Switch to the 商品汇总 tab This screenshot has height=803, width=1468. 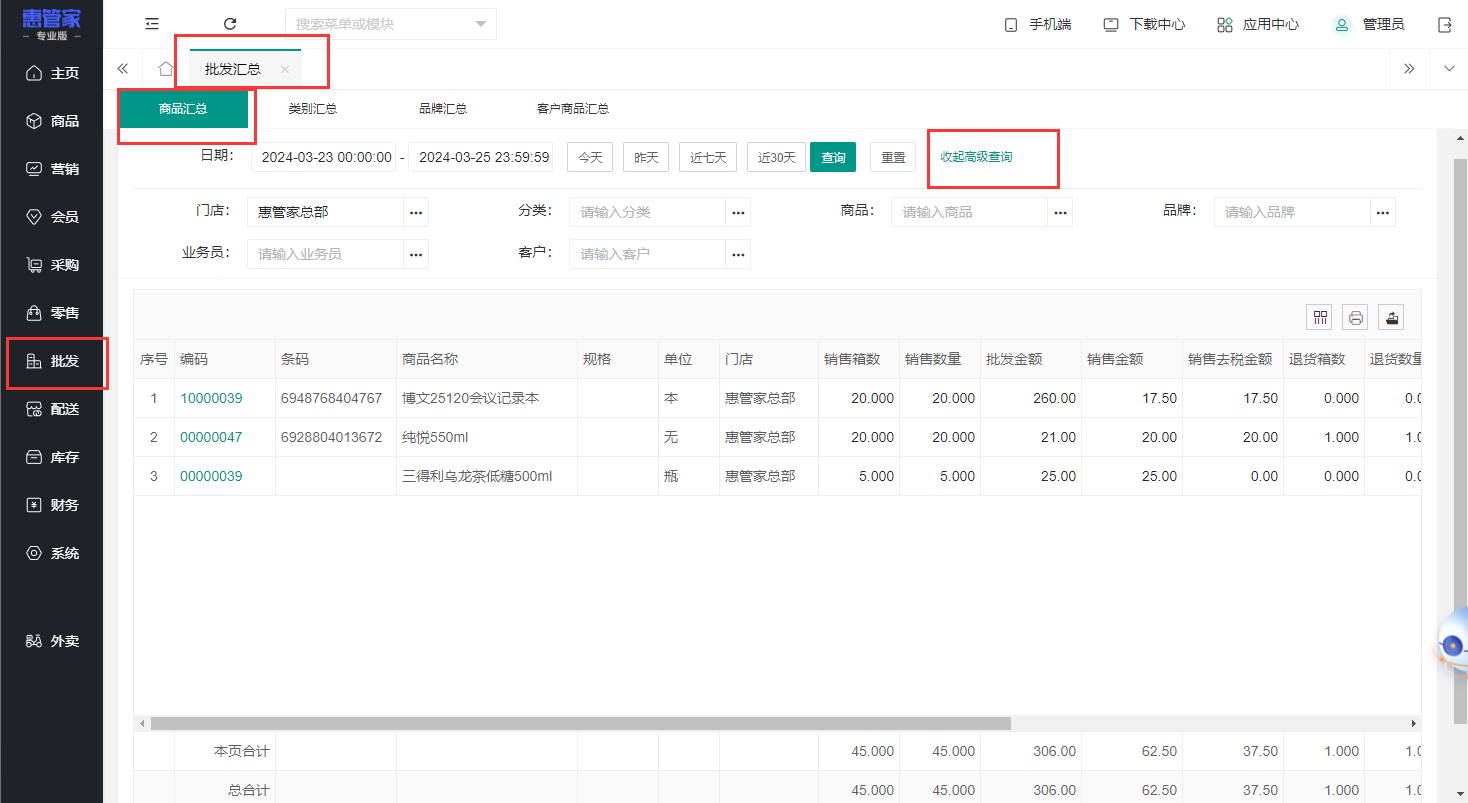(183, 109)
